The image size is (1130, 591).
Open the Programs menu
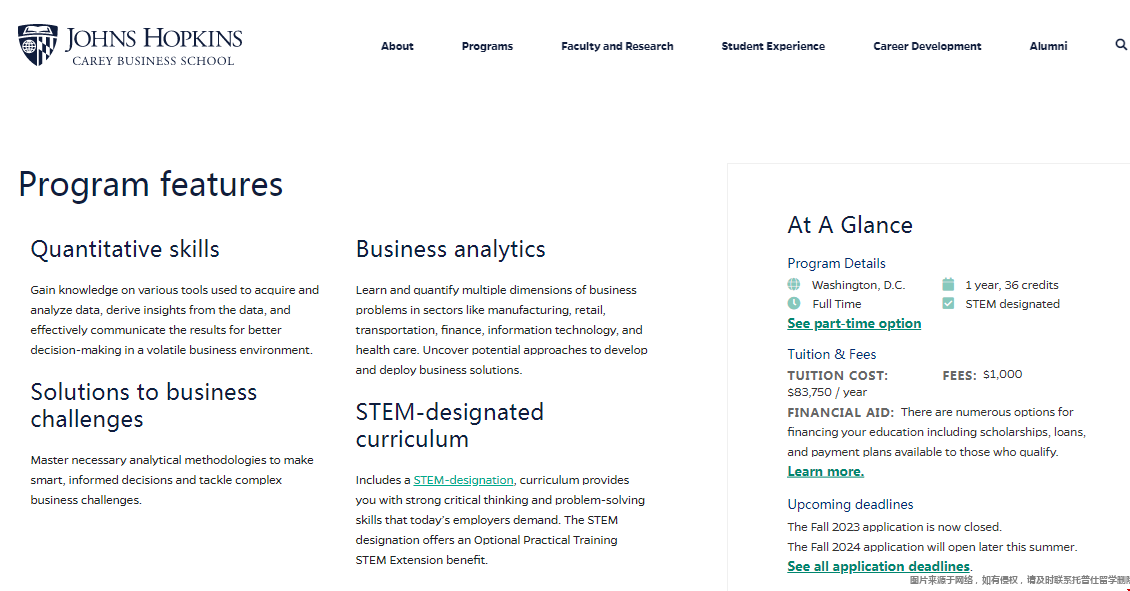(x=487, y=46)
